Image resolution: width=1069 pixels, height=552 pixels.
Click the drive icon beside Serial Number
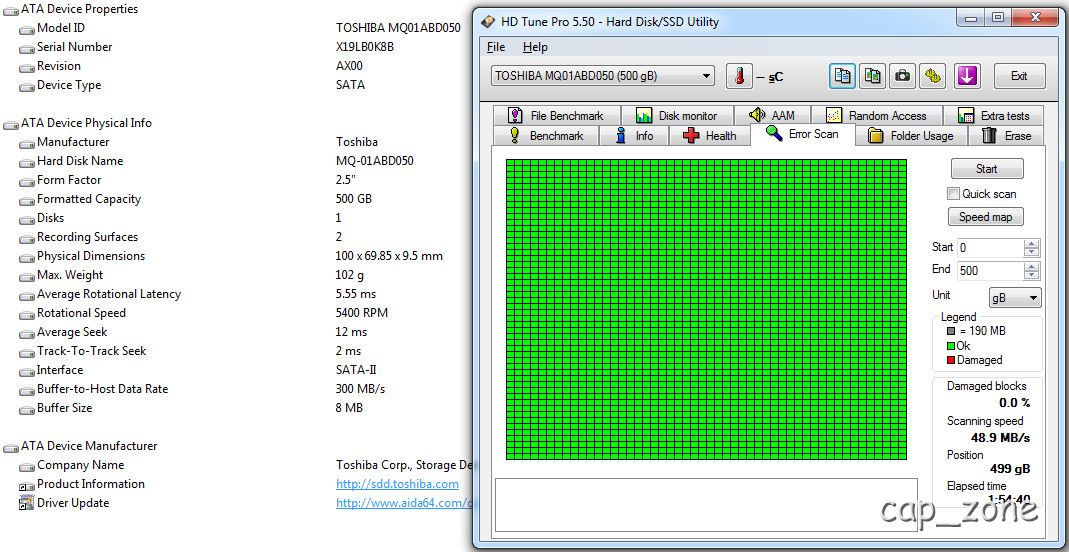27,48
